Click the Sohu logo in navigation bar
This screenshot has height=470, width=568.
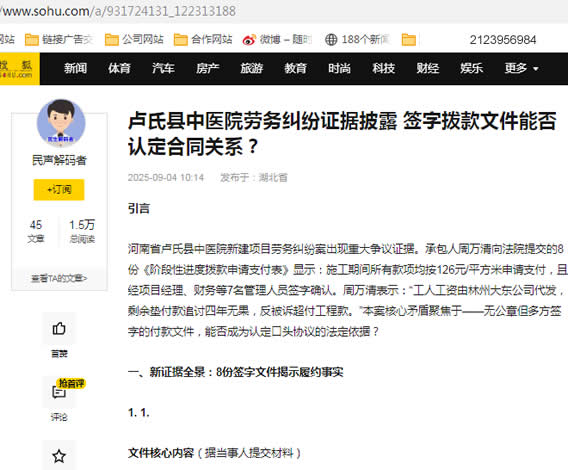pos(17,69)
